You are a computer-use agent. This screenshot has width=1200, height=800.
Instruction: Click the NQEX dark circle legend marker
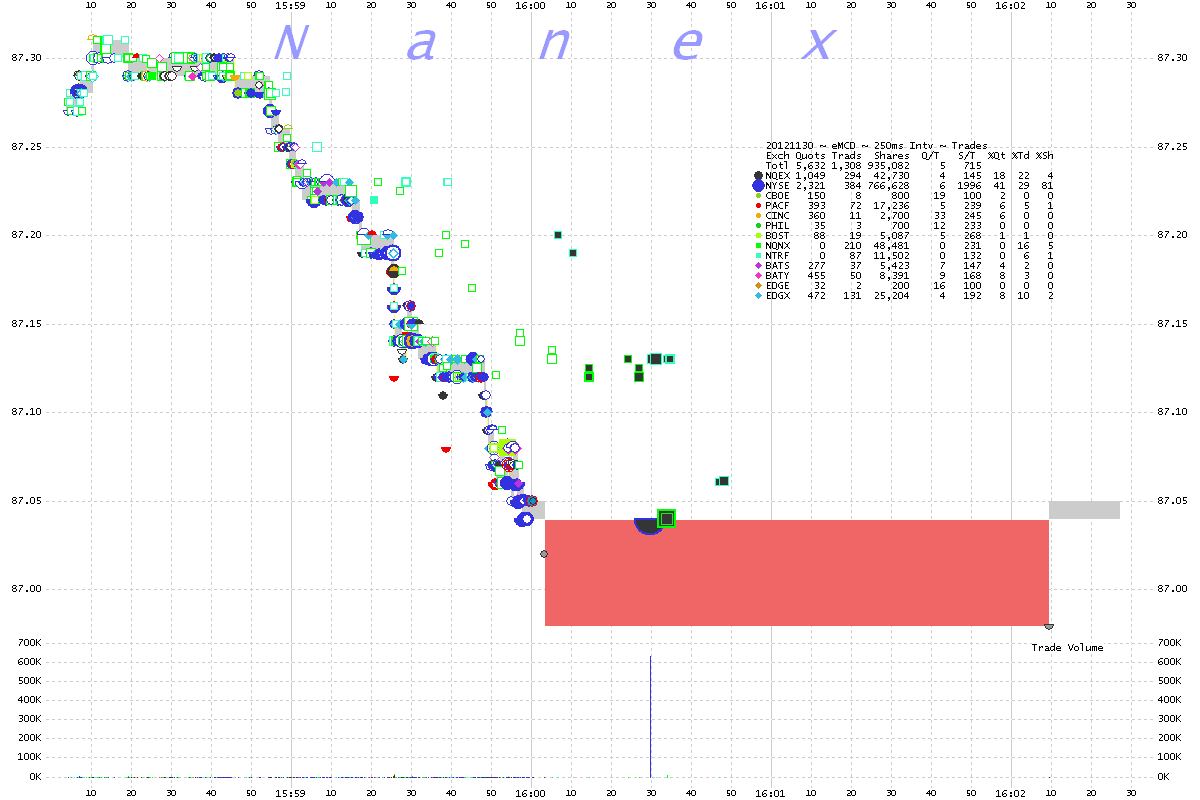(x=758, y=176)
